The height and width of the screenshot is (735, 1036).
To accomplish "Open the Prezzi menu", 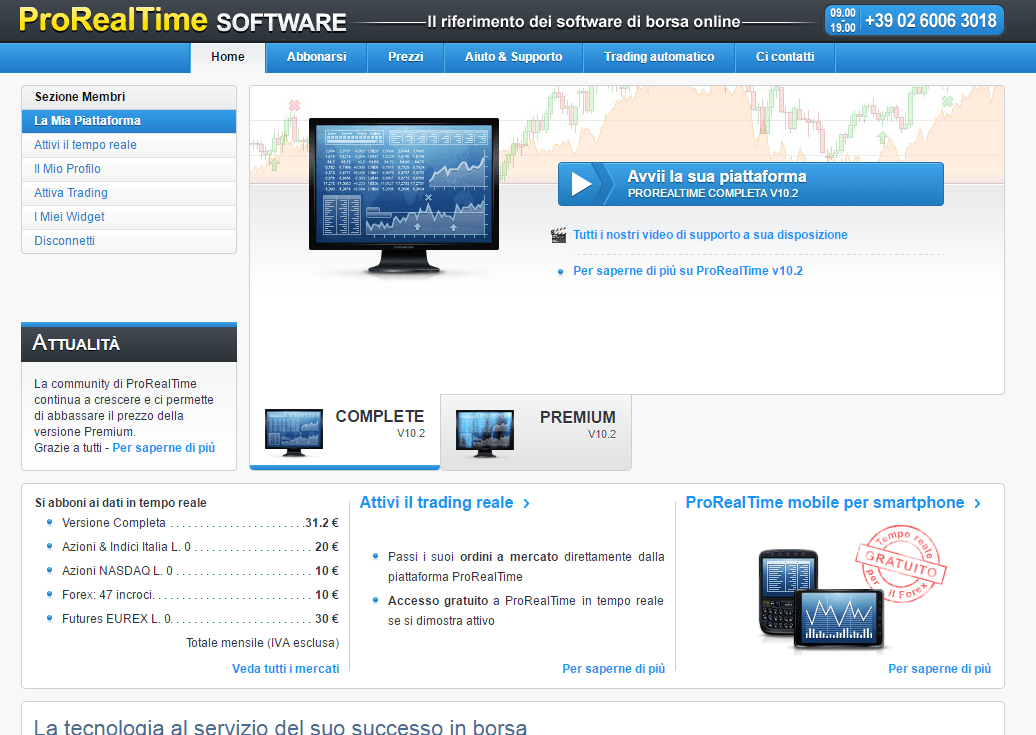I will point(406,58).
